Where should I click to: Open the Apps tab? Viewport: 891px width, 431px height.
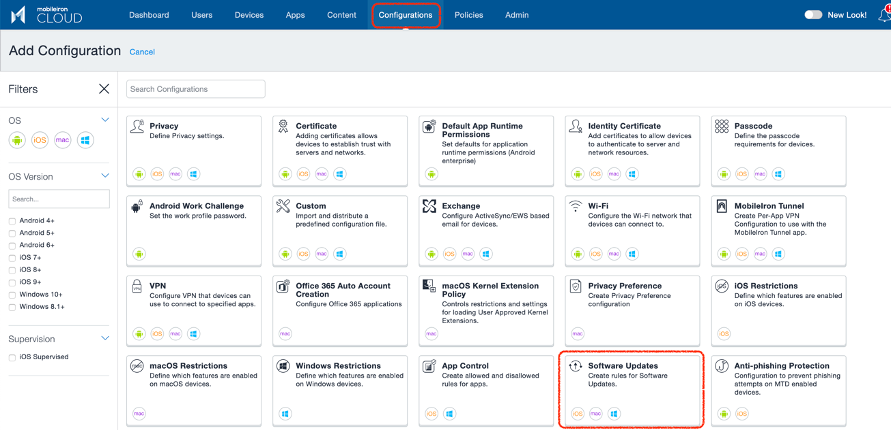[x=295, y=15]
